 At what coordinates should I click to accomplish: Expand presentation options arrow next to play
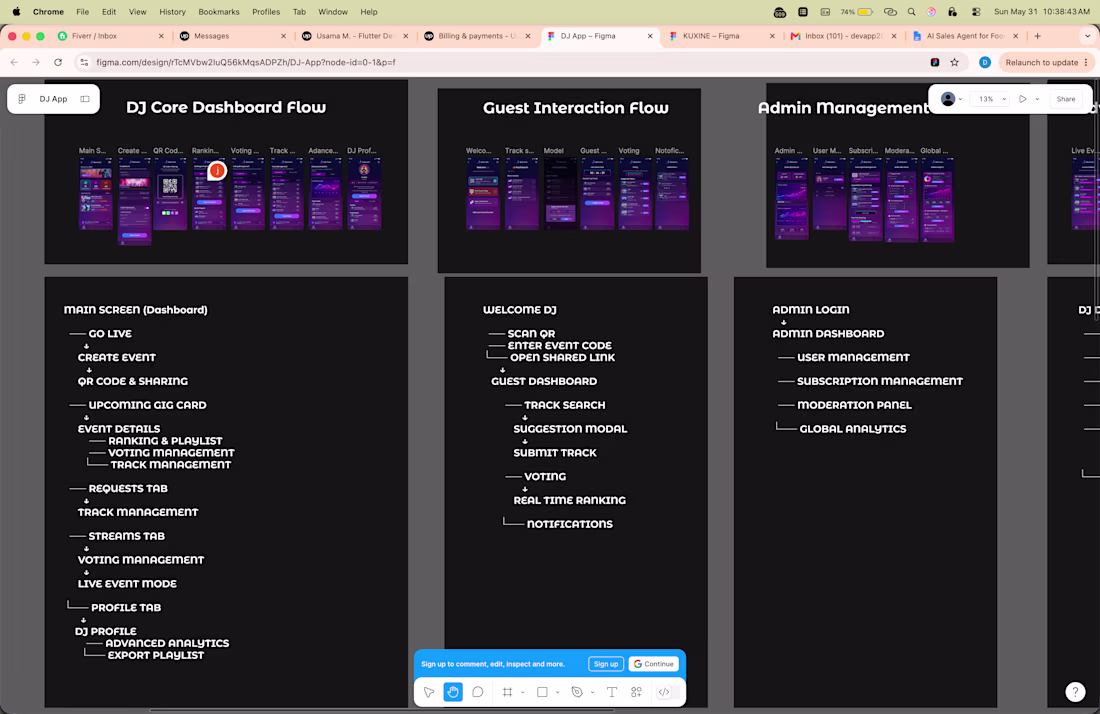coord(1038,99)
